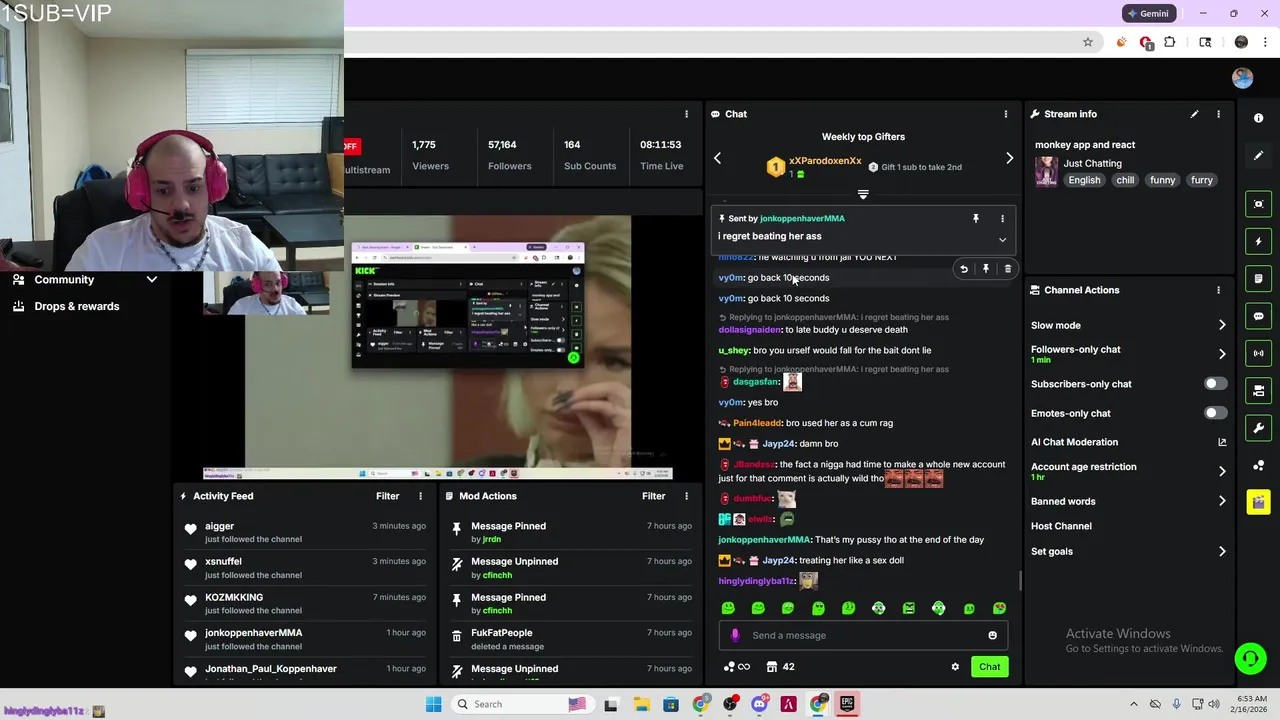Click the wrench sidebar icon
1280x720 pixels.
pyautogui.click(x=1258, y=428)
